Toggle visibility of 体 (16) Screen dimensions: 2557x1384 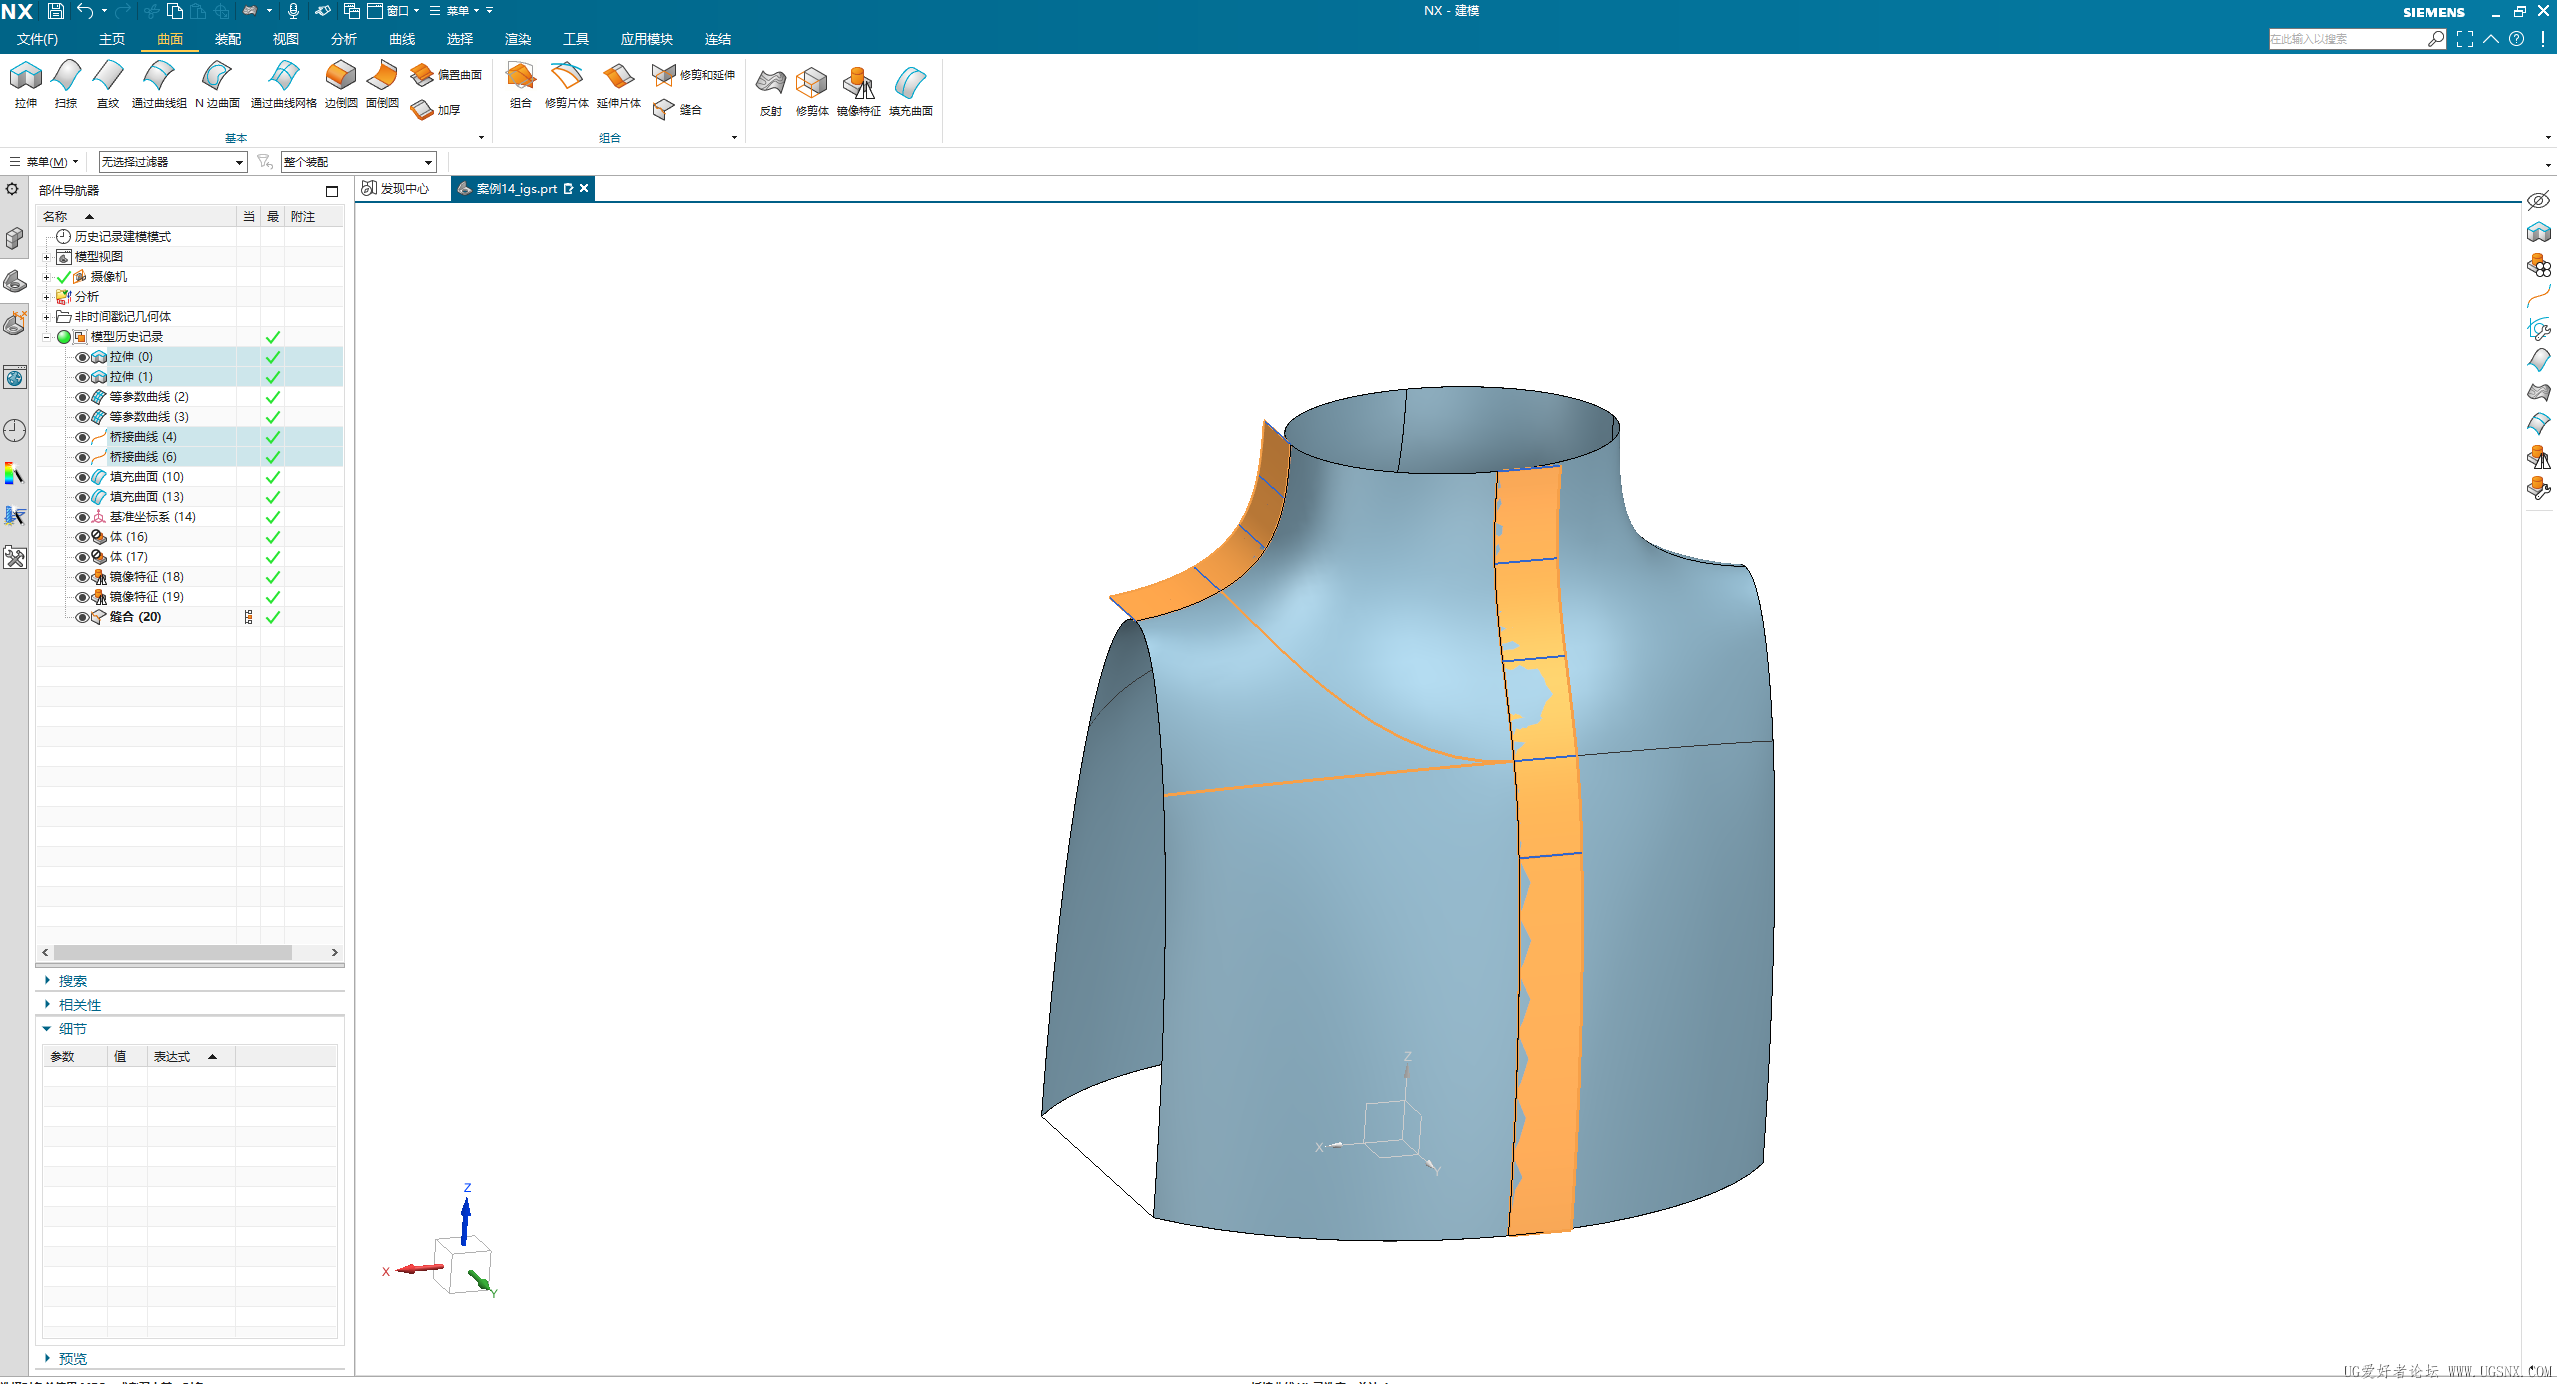[x=82, y=537]
